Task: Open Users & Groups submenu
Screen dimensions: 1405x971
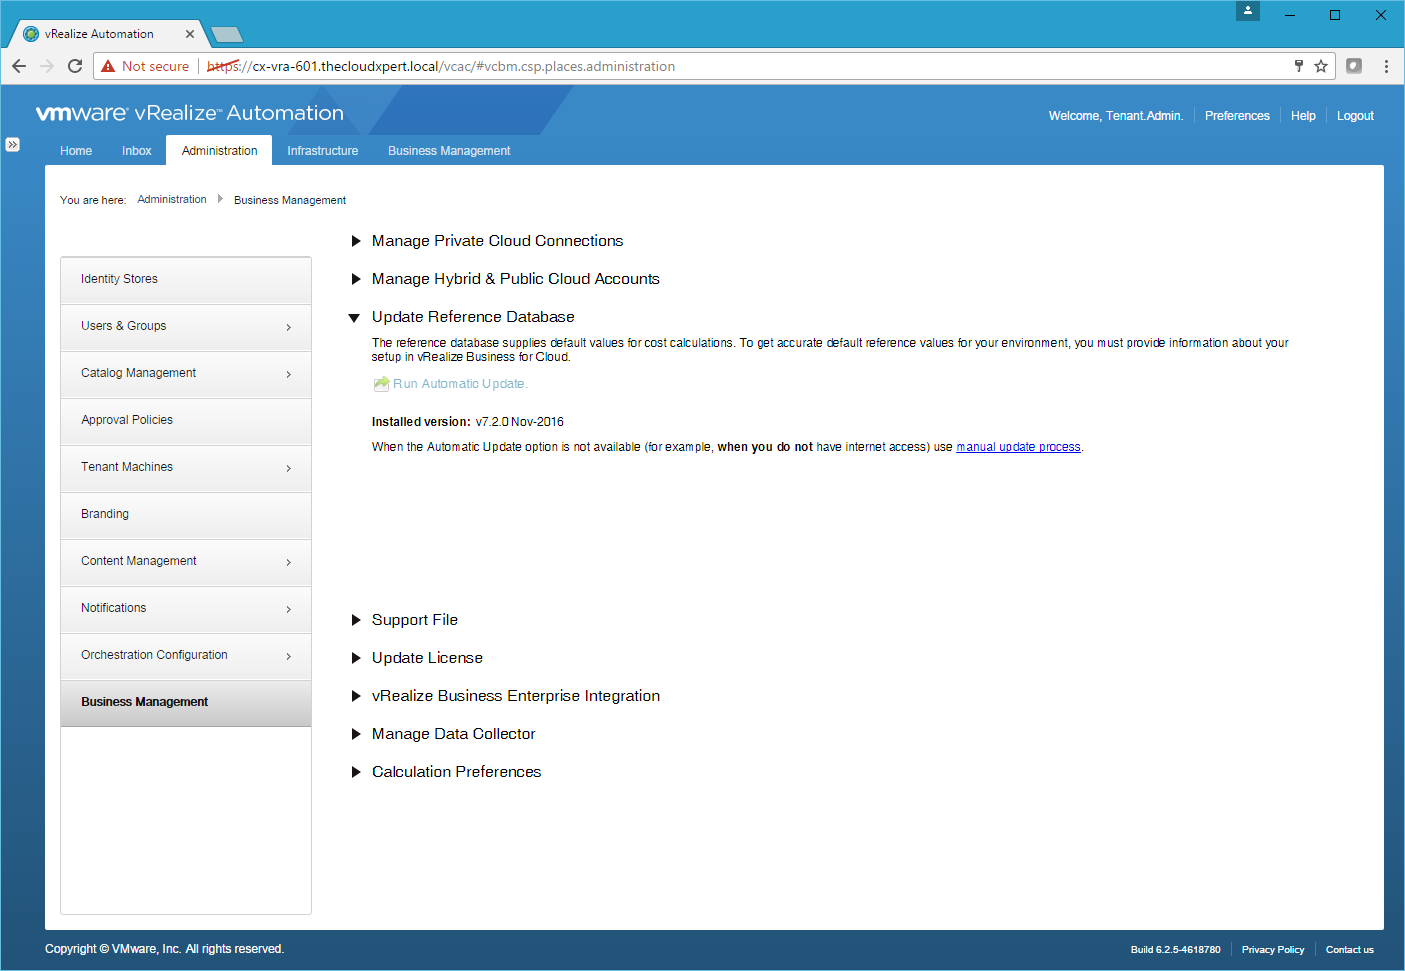Action: (x=185, y=327)
